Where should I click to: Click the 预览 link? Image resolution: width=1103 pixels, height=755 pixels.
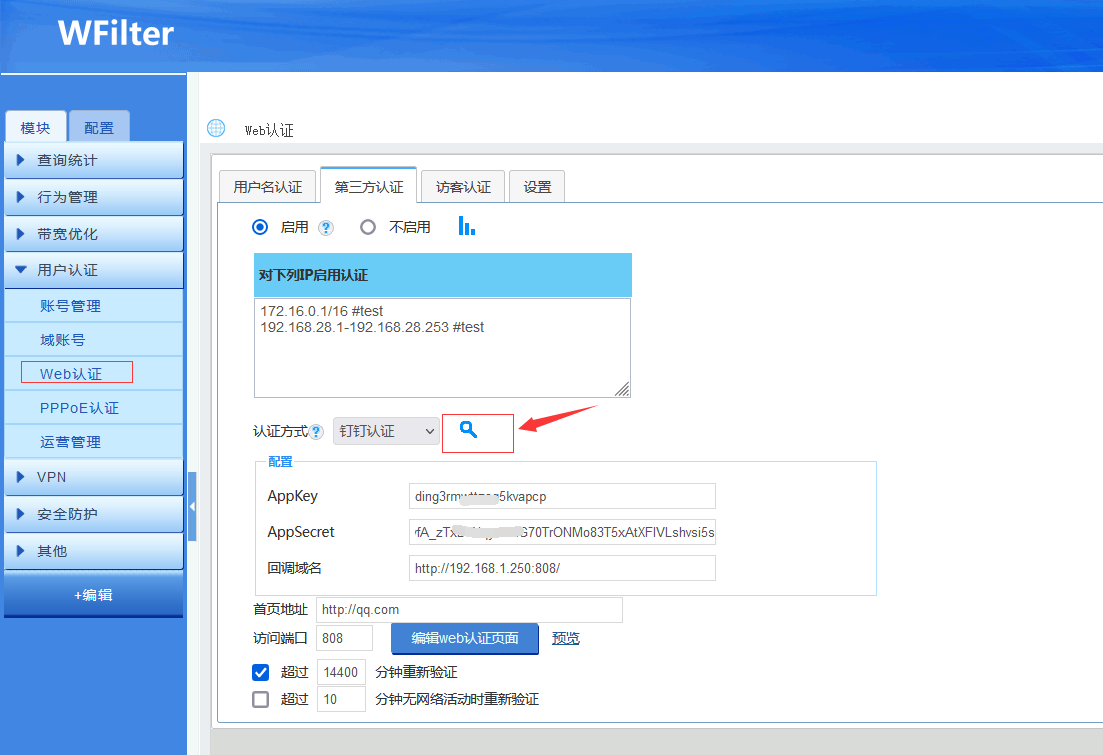coord(566,638)
